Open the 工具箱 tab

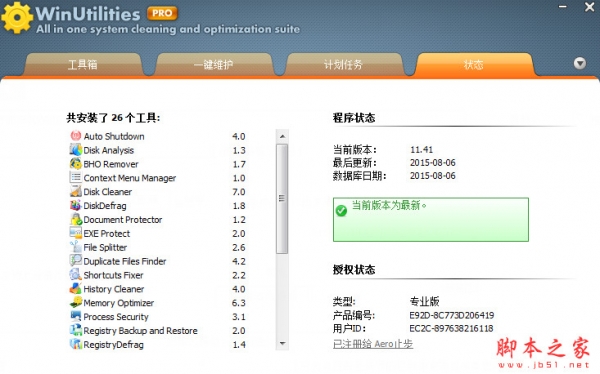pyautogui.click(x=83, y=64)
